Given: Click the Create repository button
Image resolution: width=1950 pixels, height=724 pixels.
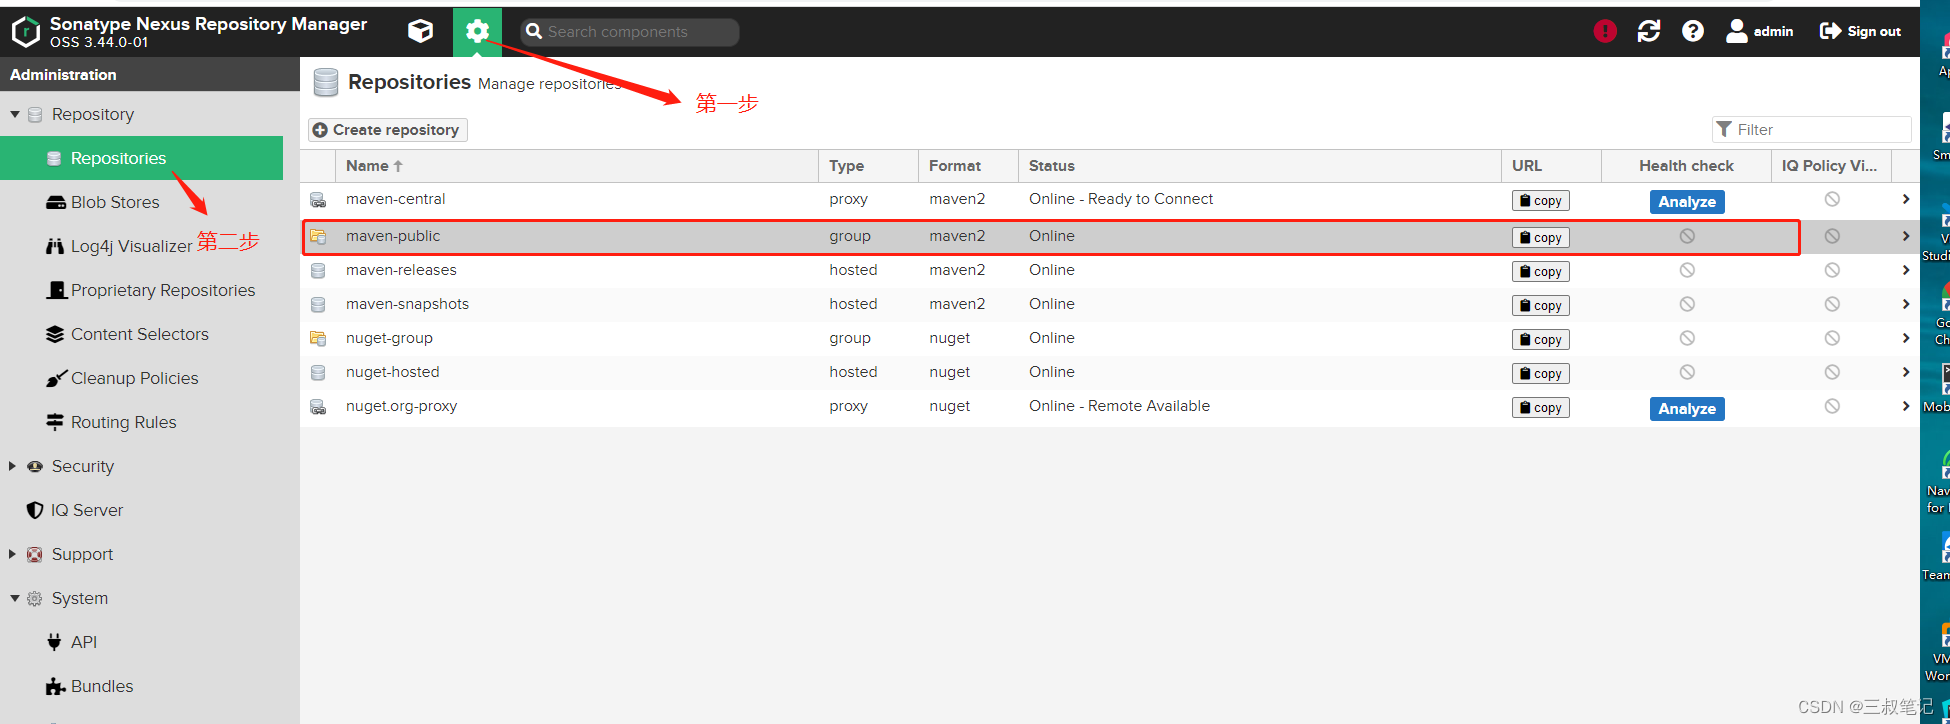Looking at the screenshot, I should click(x=388, y=130).
